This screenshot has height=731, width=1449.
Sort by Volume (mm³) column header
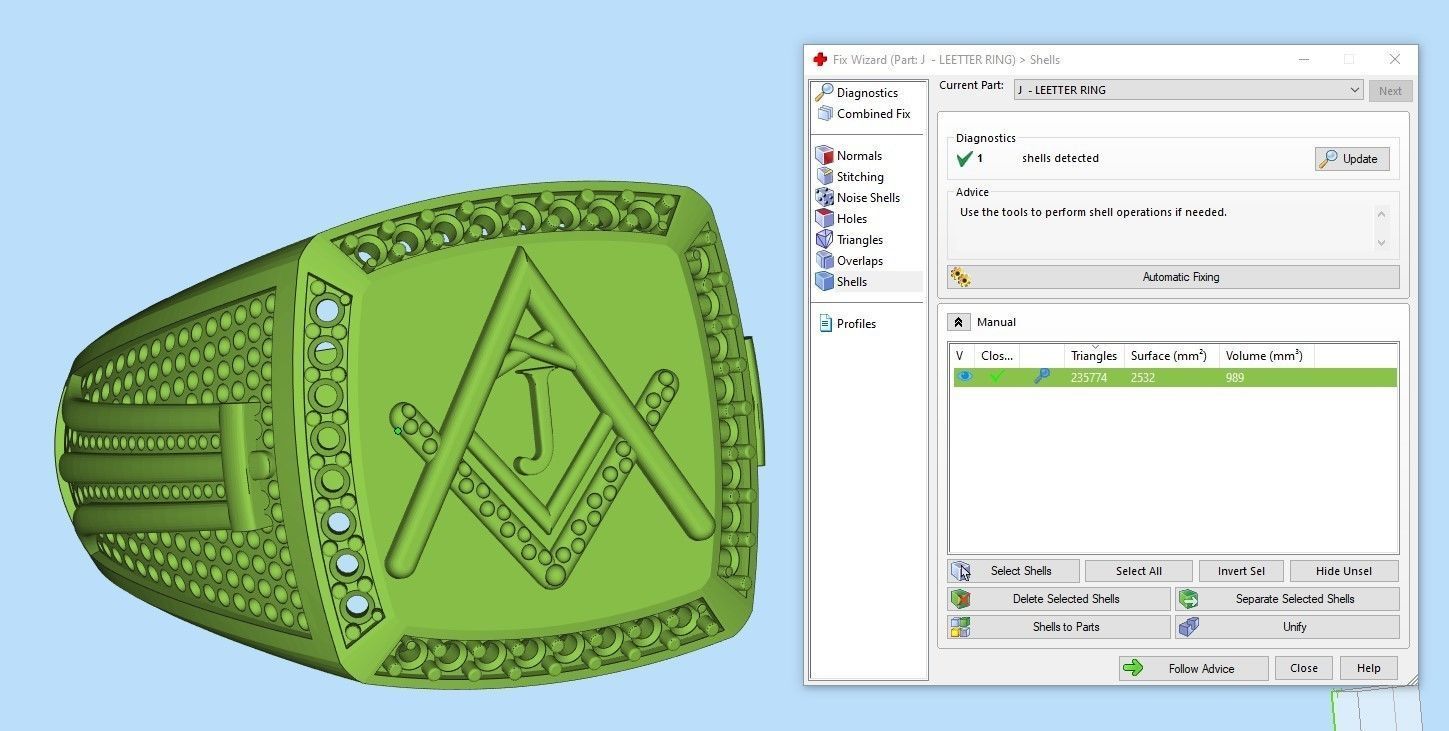coord(1267,355)
